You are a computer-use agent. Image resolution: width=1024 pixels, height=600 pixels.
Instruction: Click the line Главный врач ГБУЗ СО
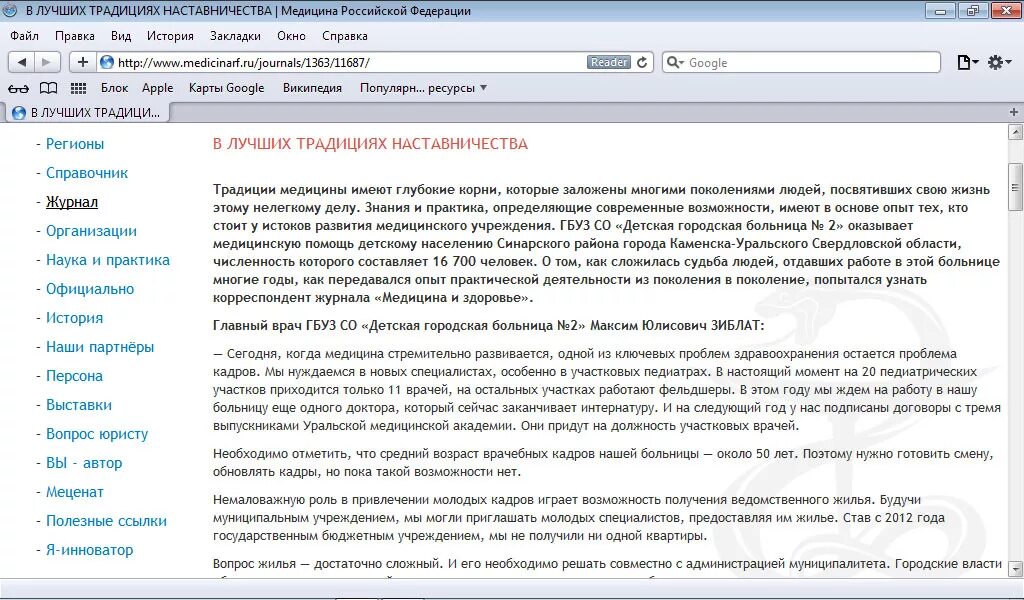[x=488, y=325]
